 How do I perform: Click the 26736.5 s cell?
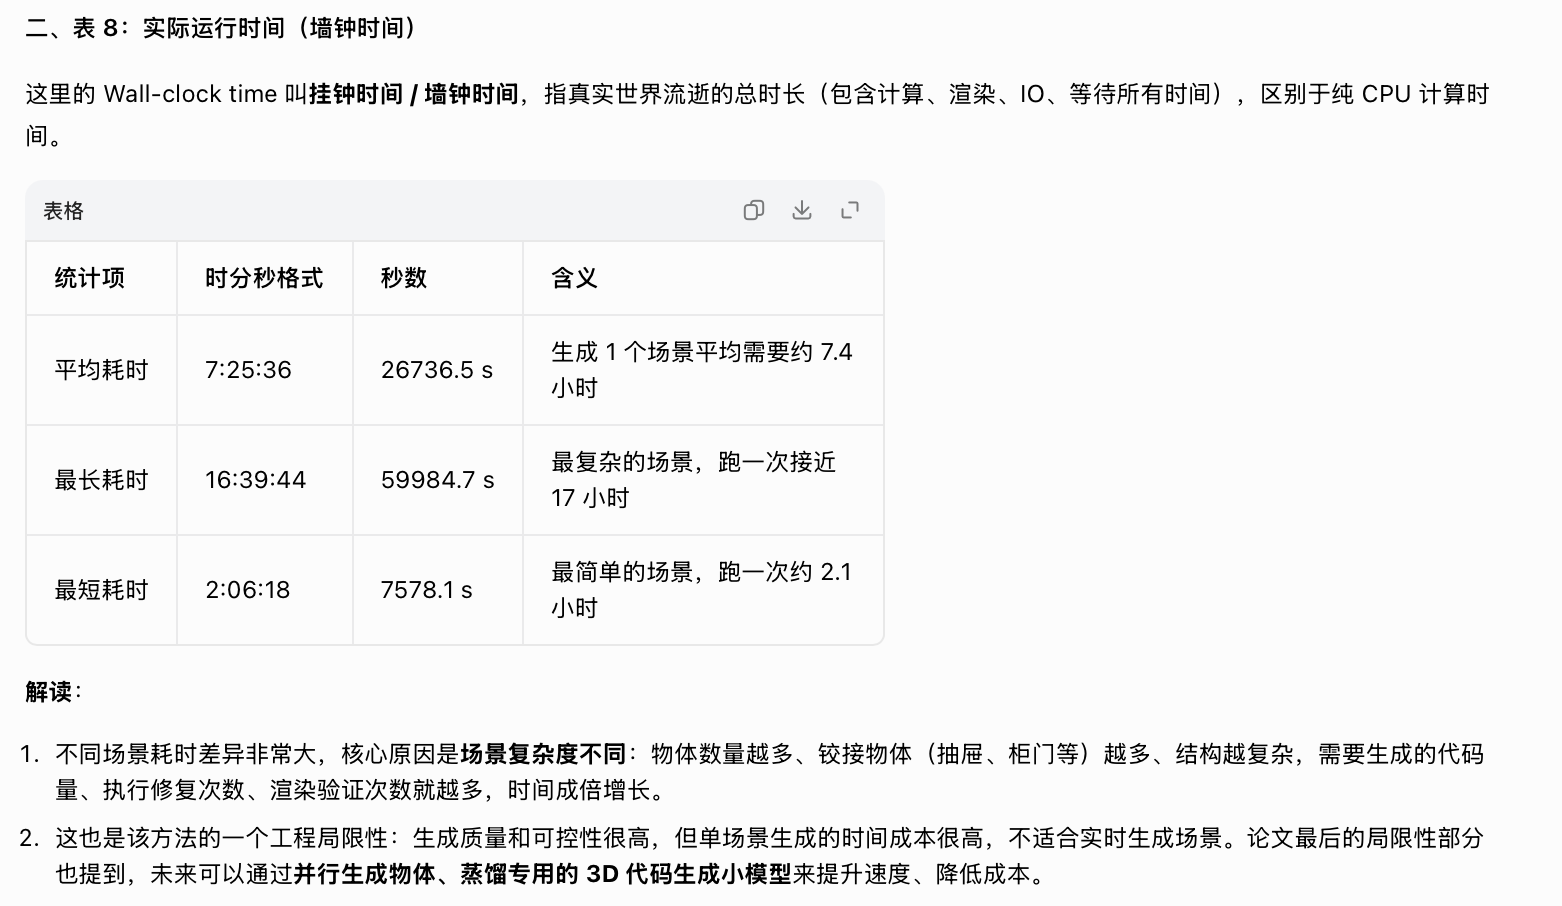coord(437,370)
